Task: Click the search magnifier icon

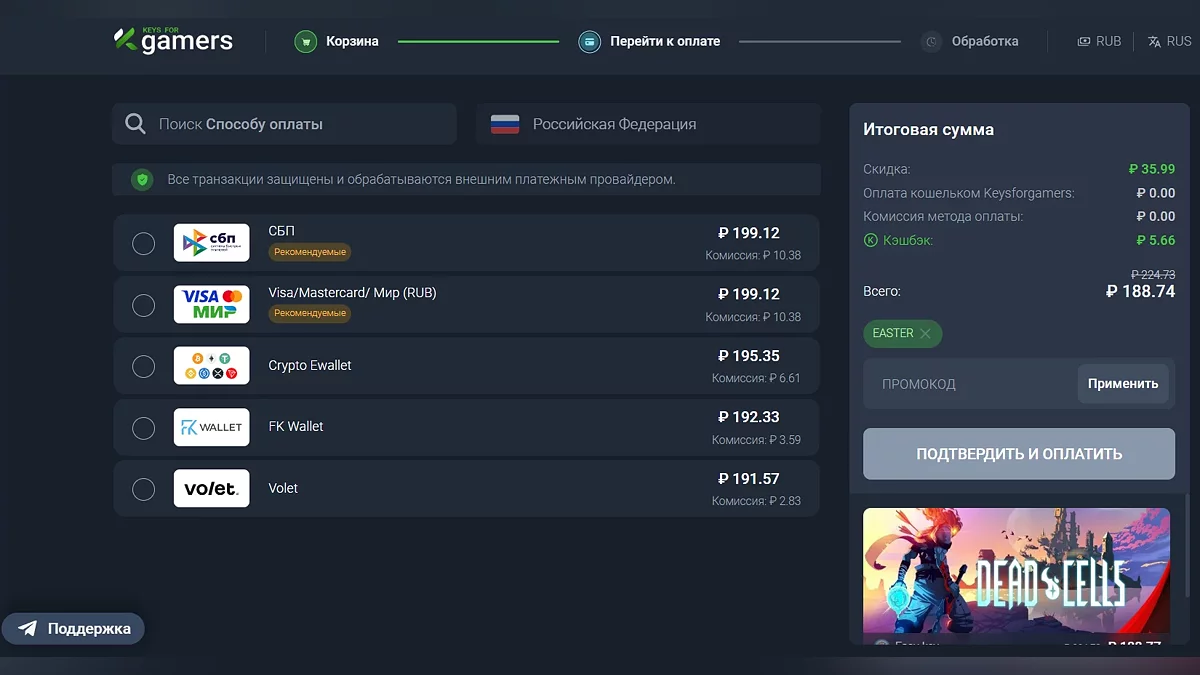Action: (x=135, y=123)
